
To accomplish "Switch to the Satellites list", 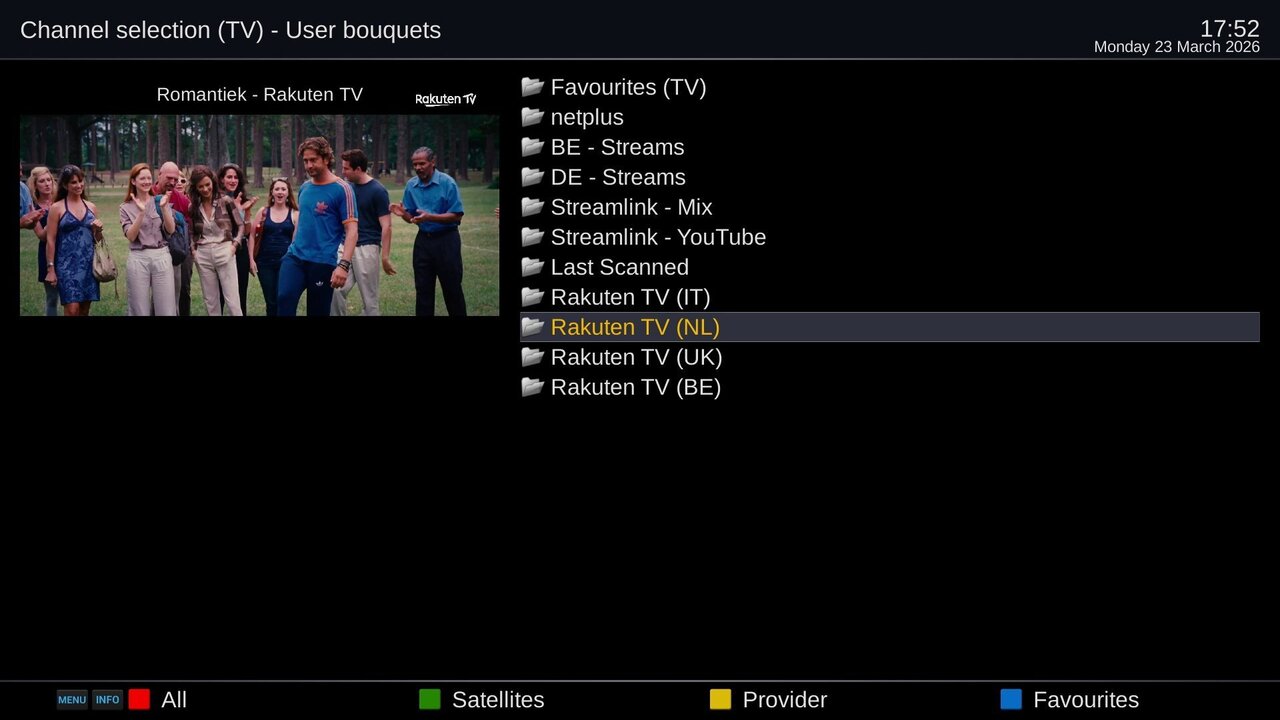I will (x=498, y=700).
